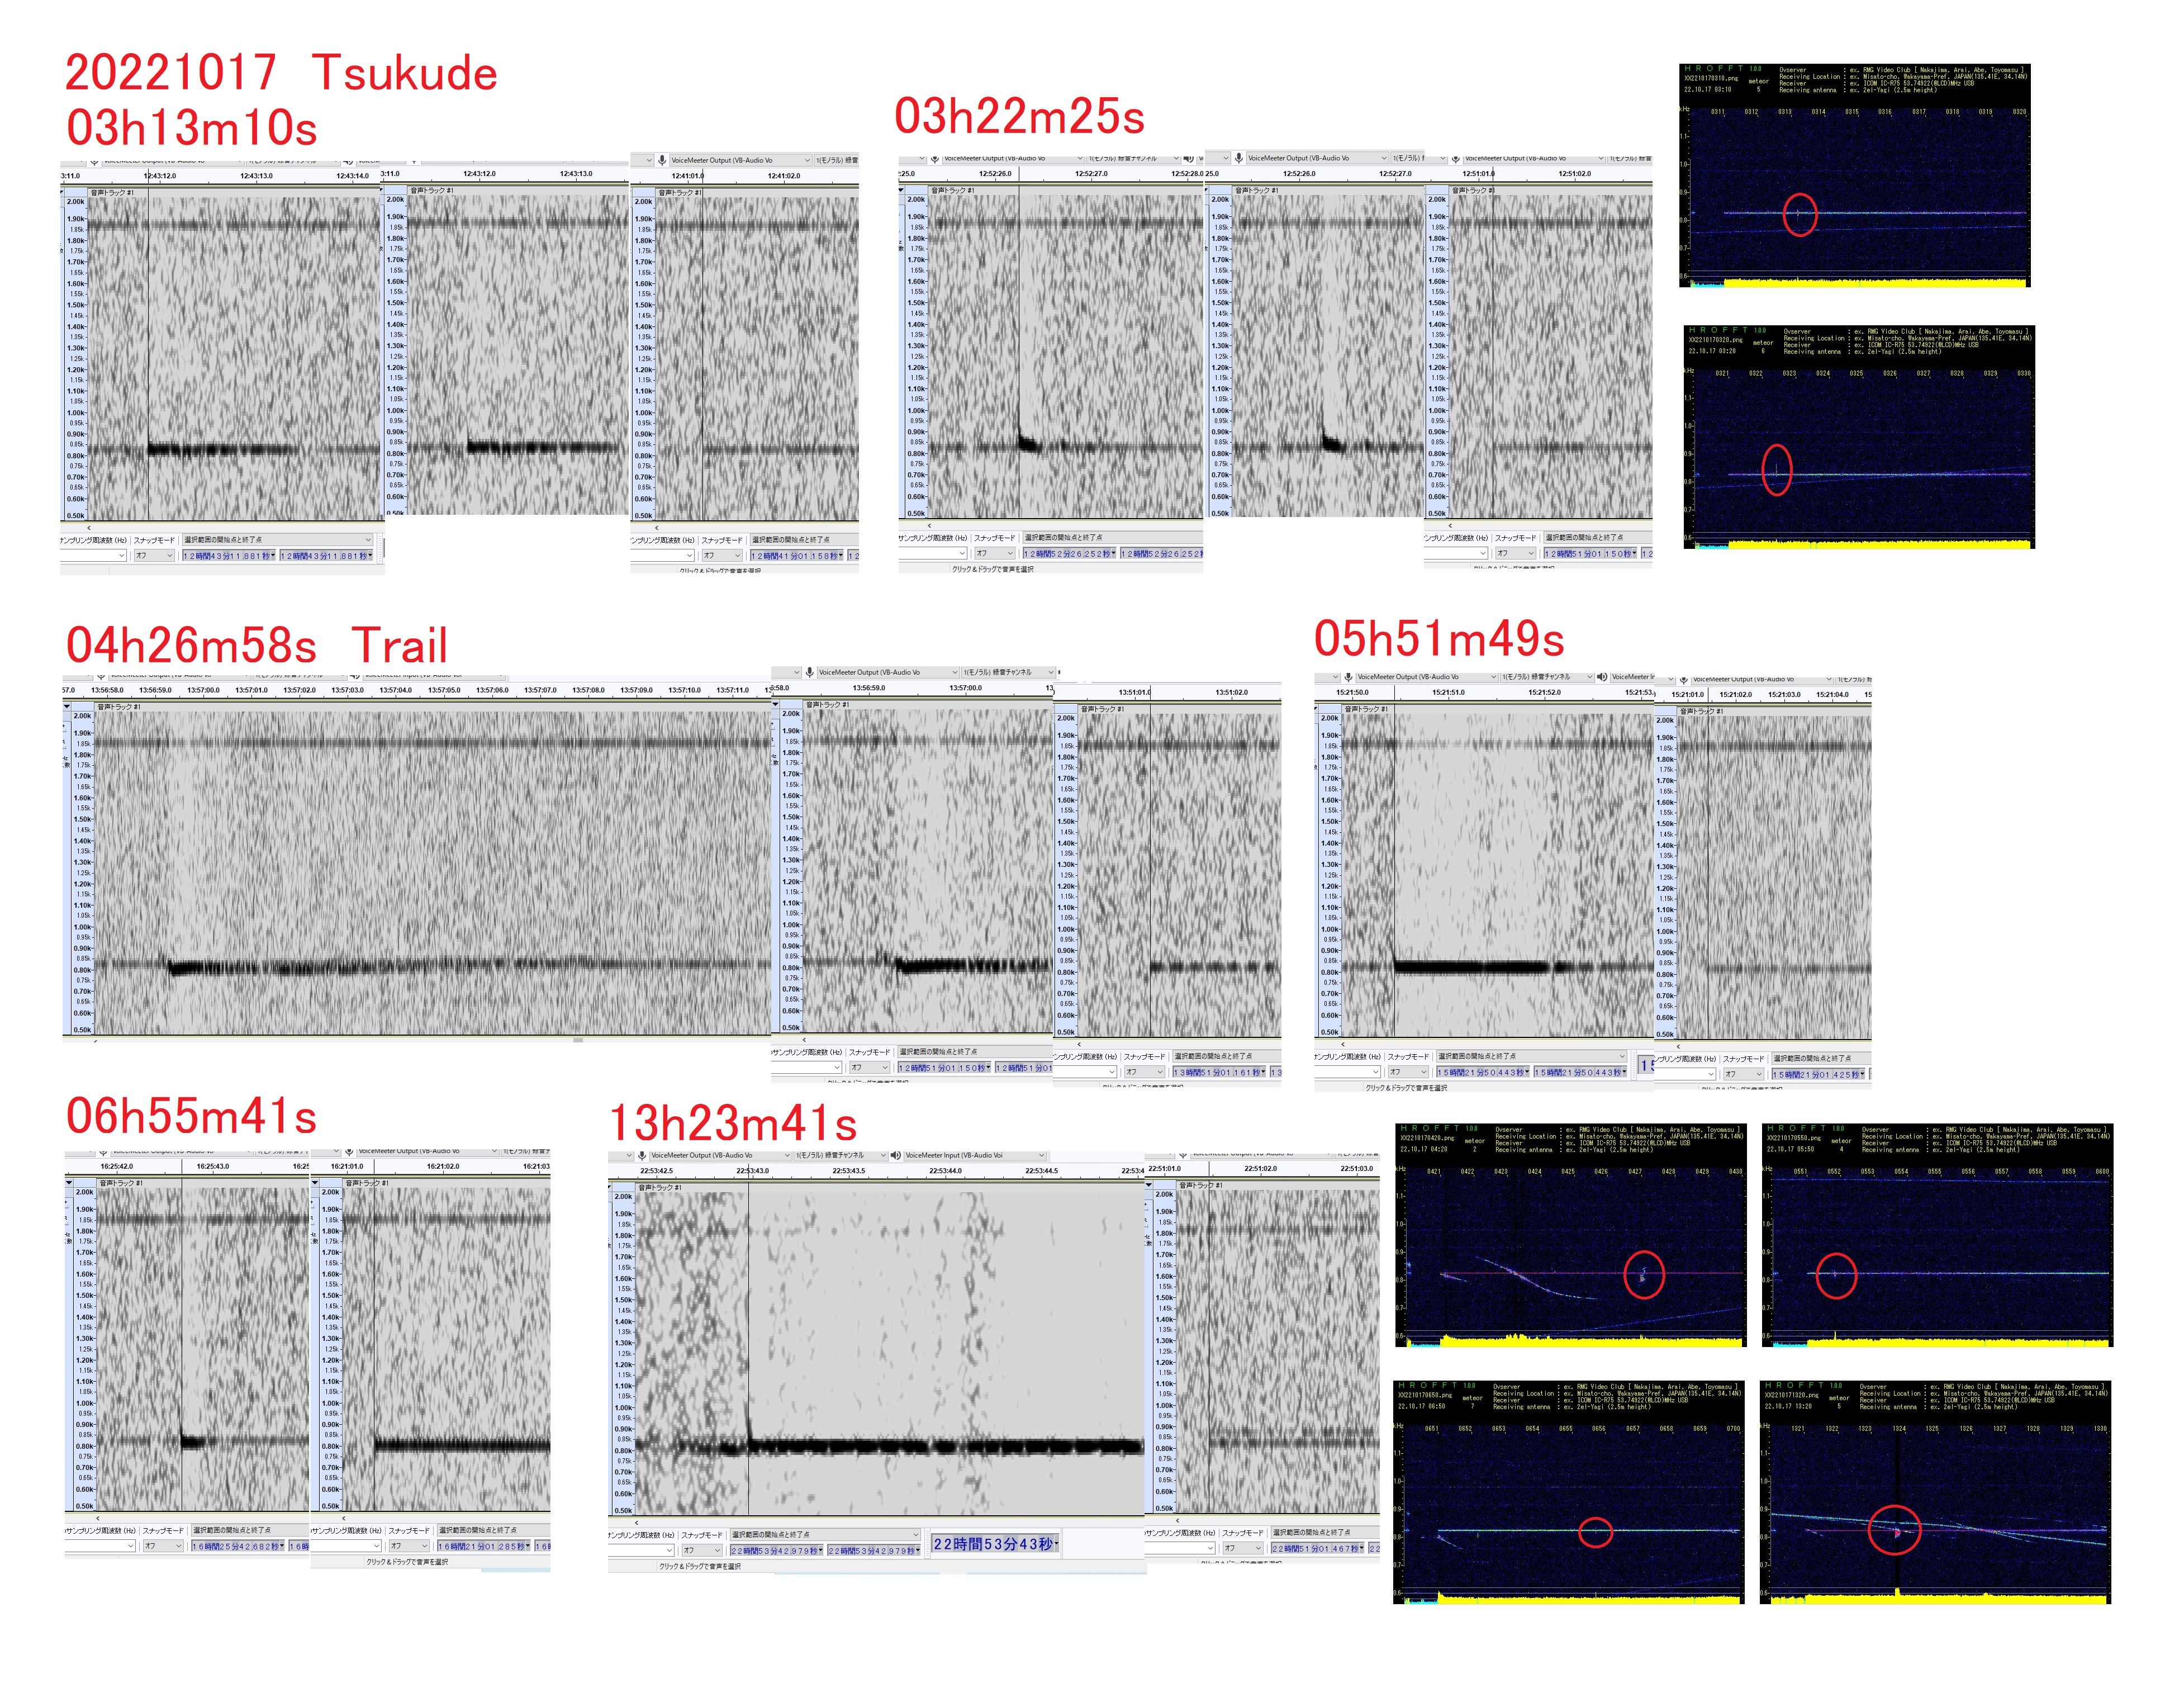This screenshot has width=2184, height=1688.
Task: Click microphone icon above 12:41:01.0 timeline
Action: click(661, 160)
